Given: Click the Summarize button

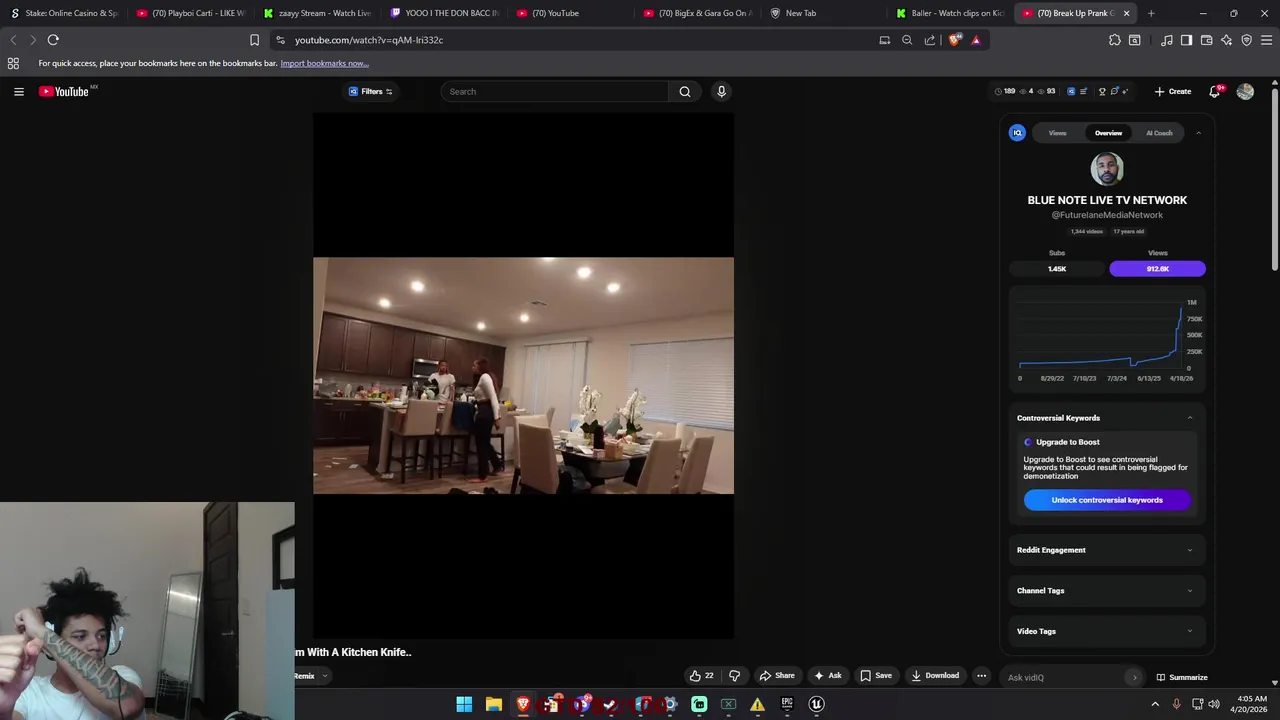Looking at the screenshot, I should tap(1182, 677).
